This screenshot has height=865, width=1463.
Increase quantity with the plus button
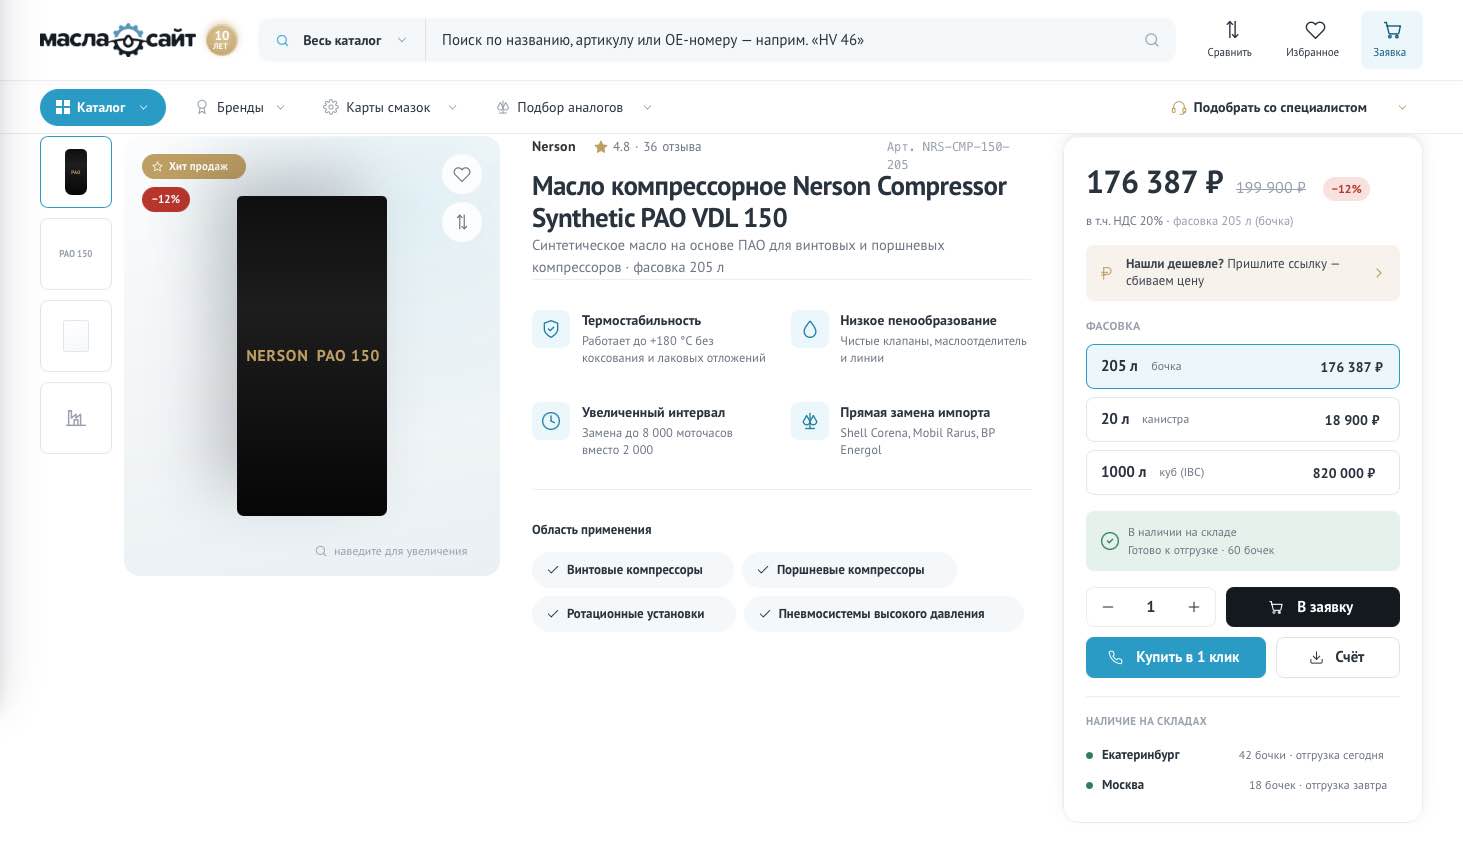tap(1194, 607)
